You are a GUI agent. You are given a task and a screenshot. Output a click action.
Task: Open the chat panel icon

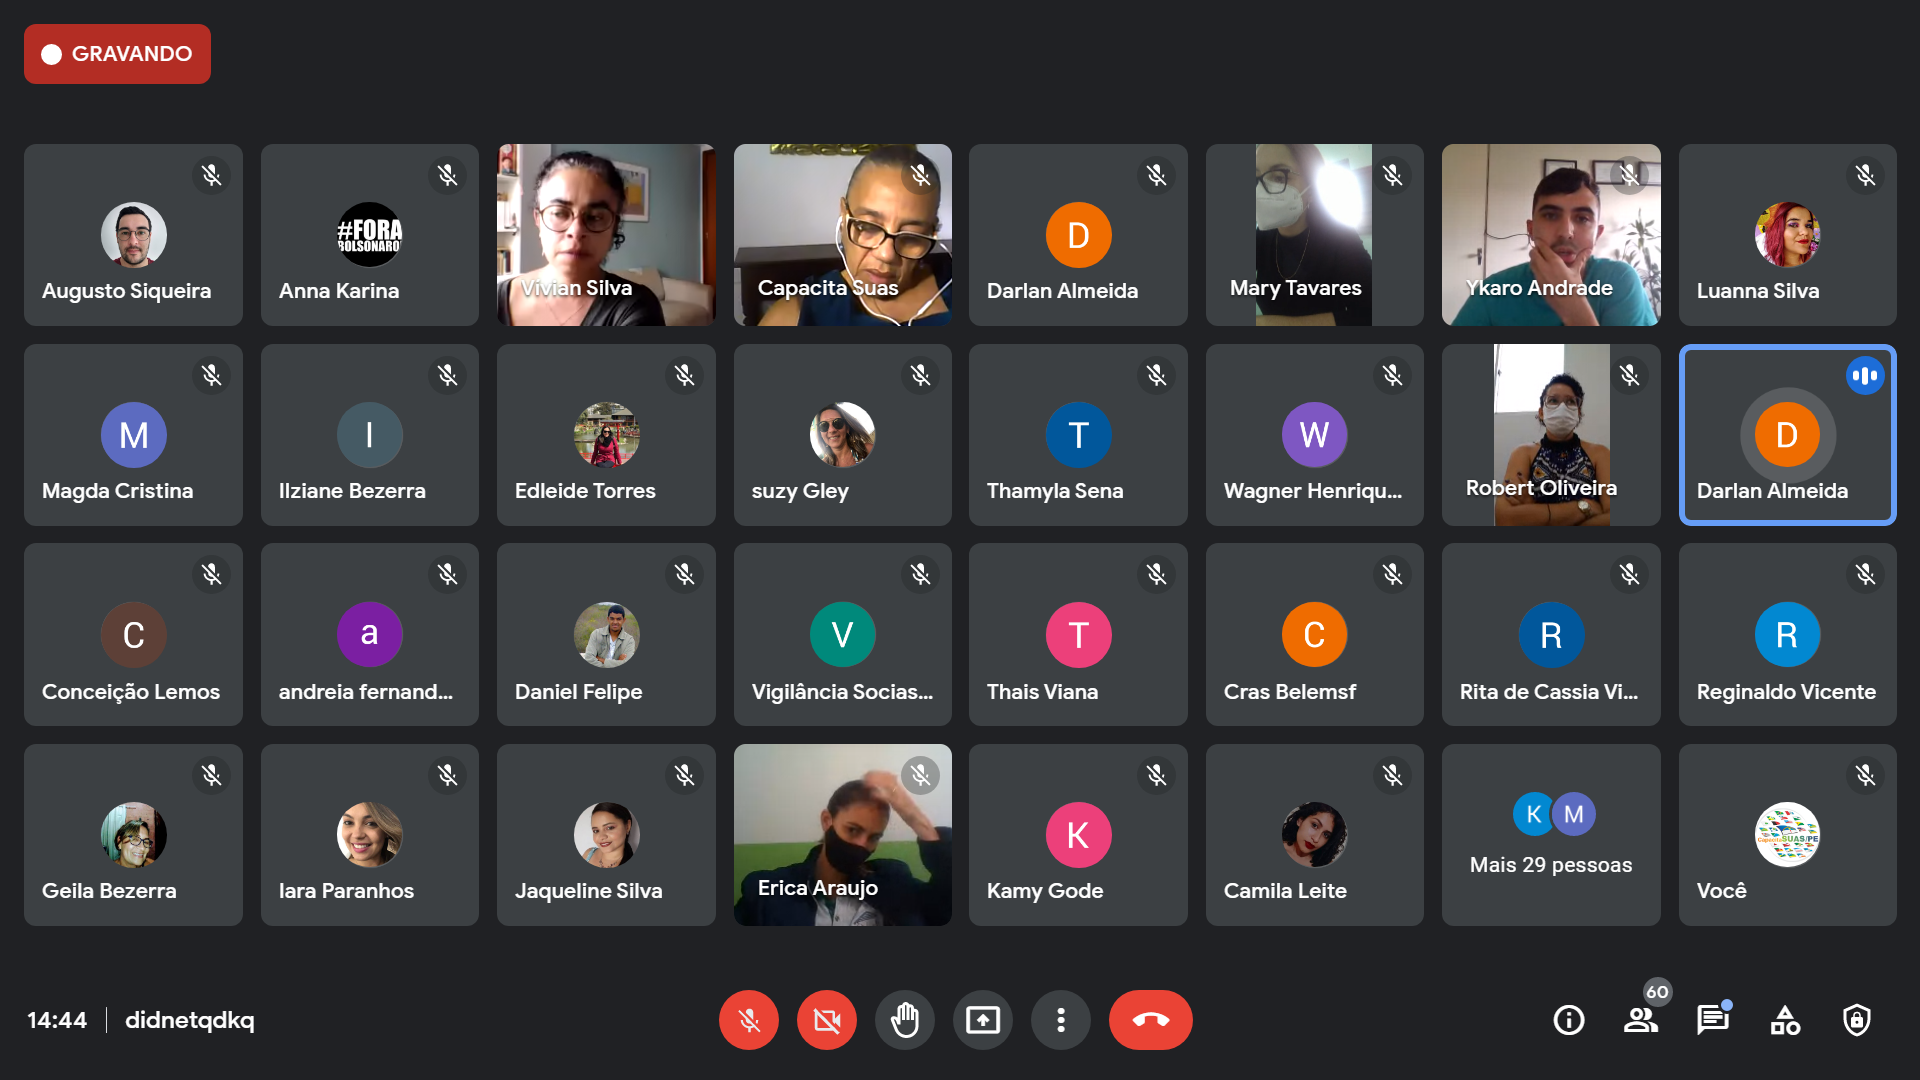pyautogui.click(x=1713, y=1020)
